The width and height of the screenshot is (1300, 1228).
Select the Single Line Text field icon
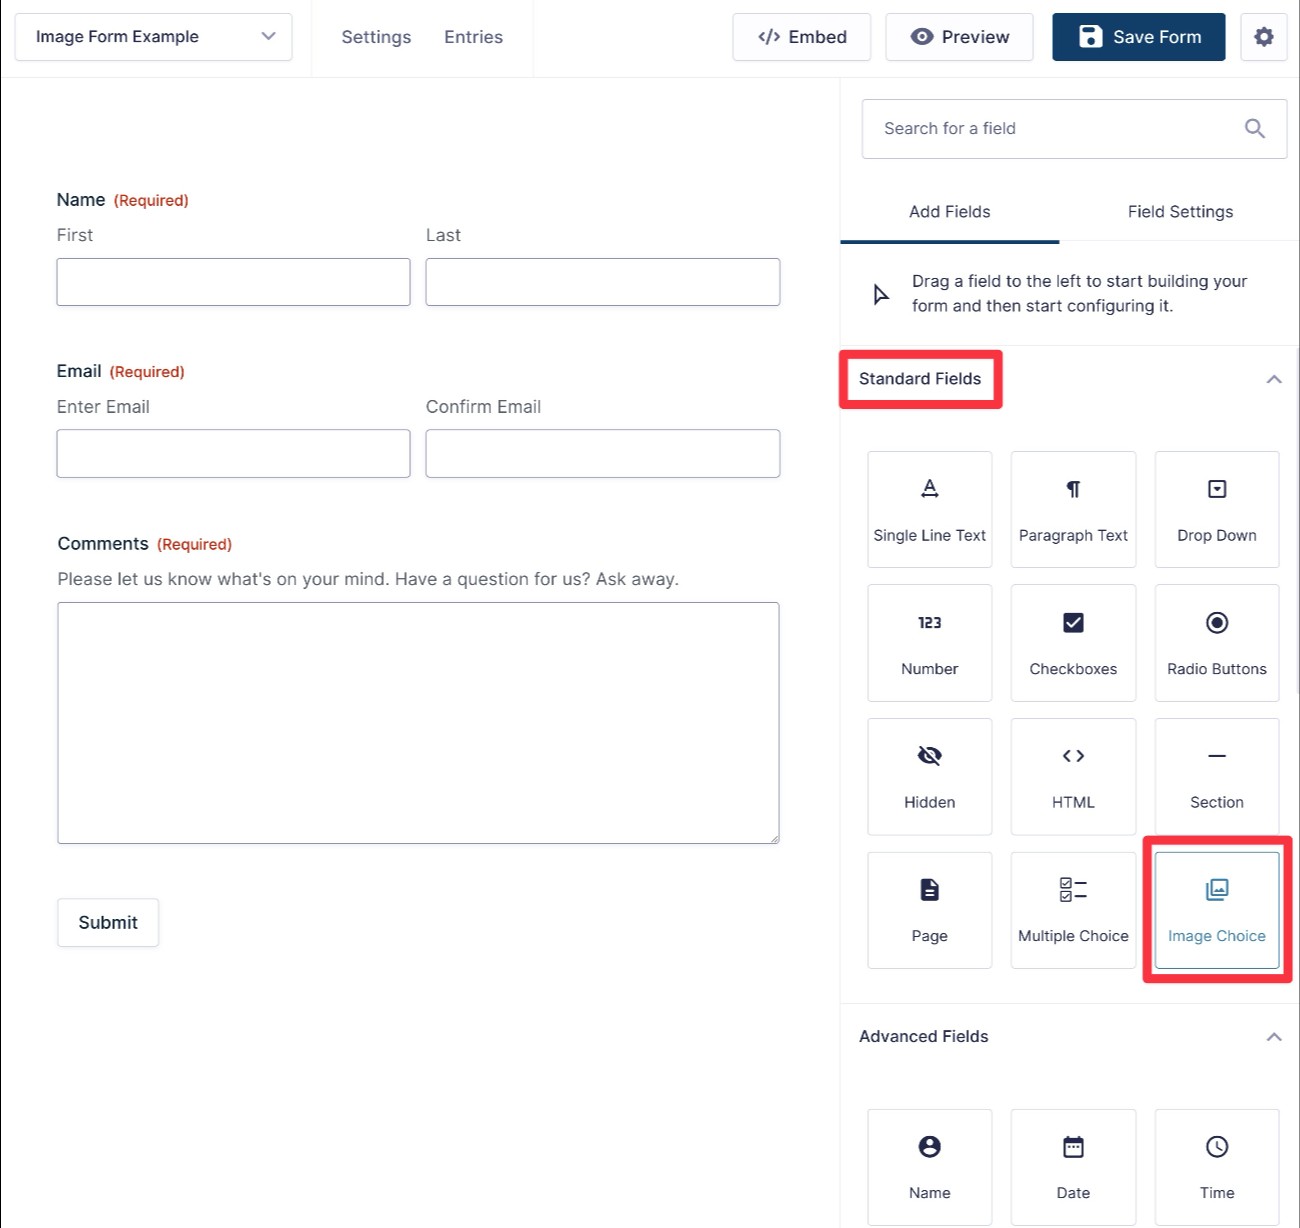pyautogui.click(x=929, y=489)
